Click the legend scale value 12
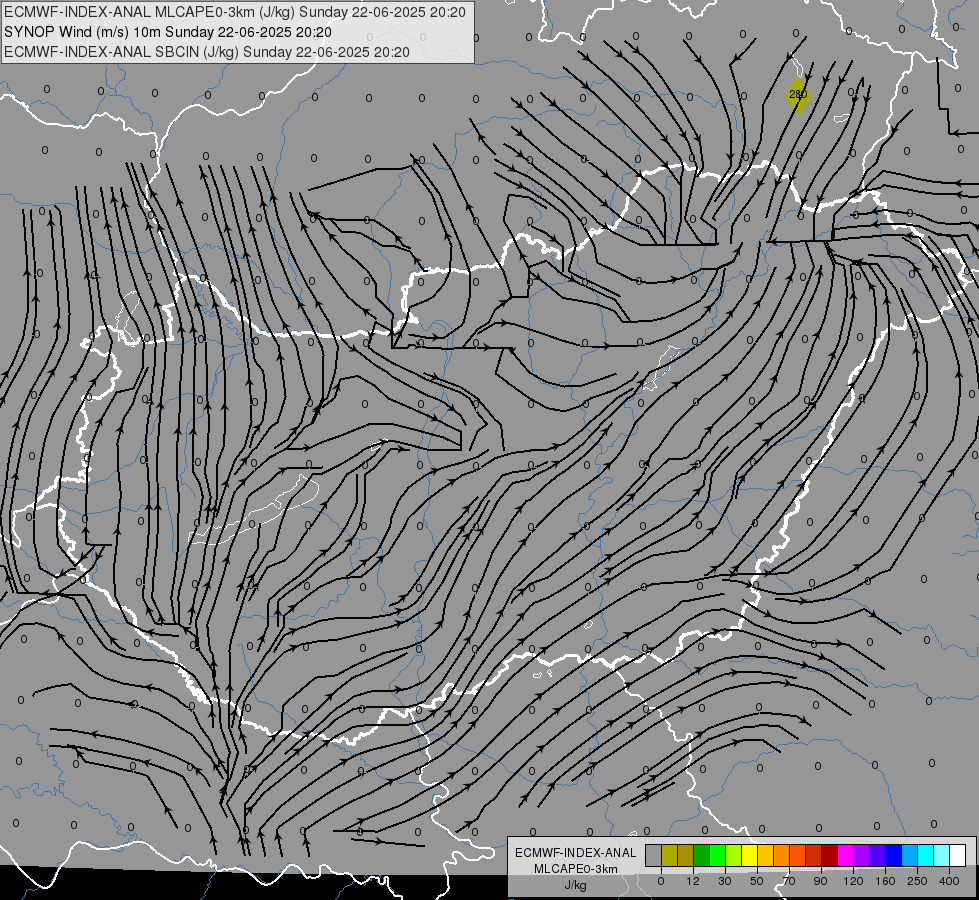Screen dimensions: 979x900 (x=692, y=881)
